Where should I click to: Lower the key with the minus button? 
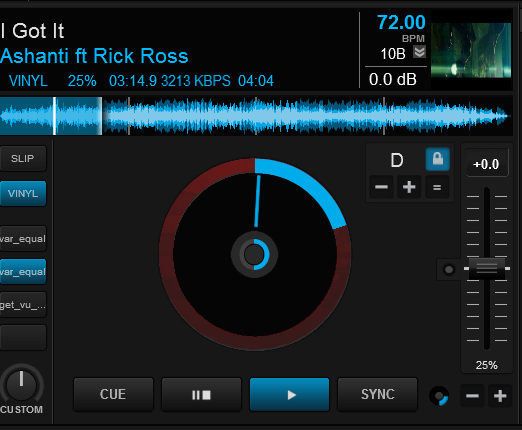click(381, 187)
